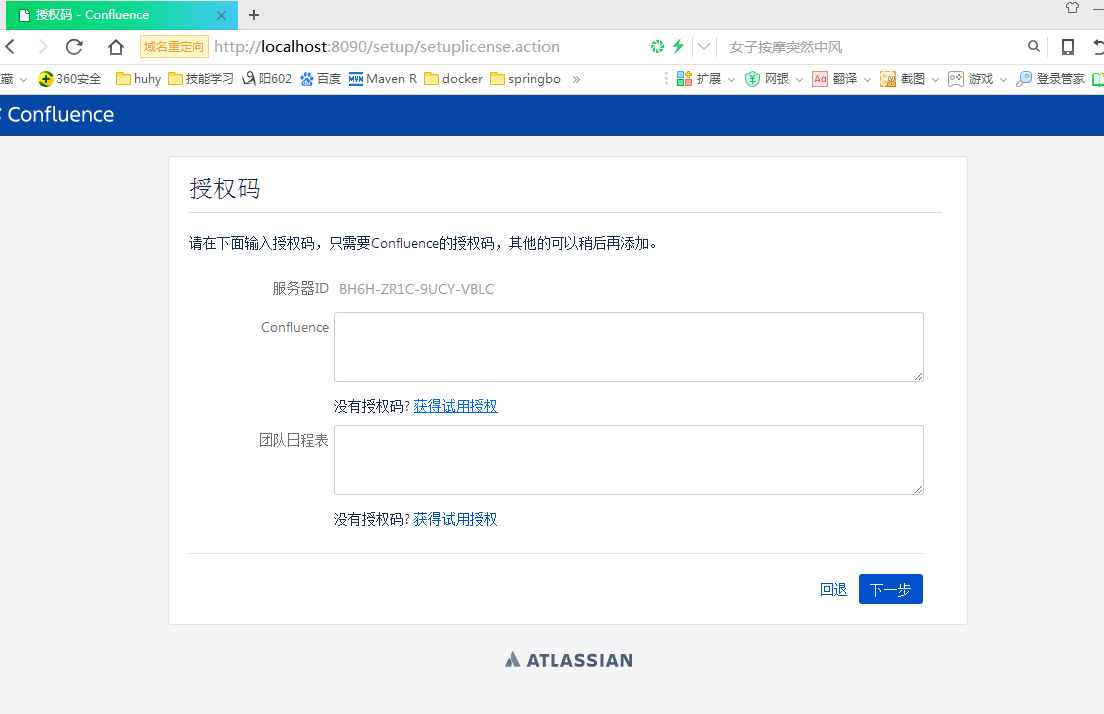This screenshot has height=714, width=1104.
Task: Open new tab with plus button
Action: pyautogui.click(x=254, y=15)
